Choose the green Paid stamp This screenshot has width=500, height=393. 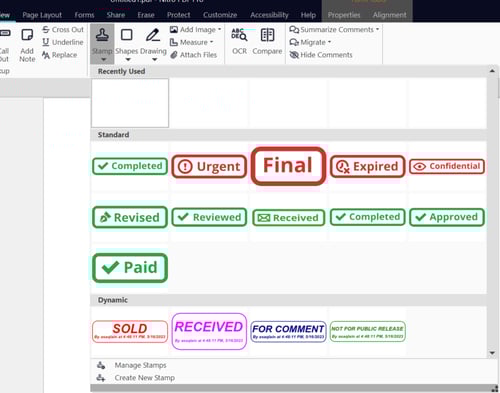pos(130,268)
